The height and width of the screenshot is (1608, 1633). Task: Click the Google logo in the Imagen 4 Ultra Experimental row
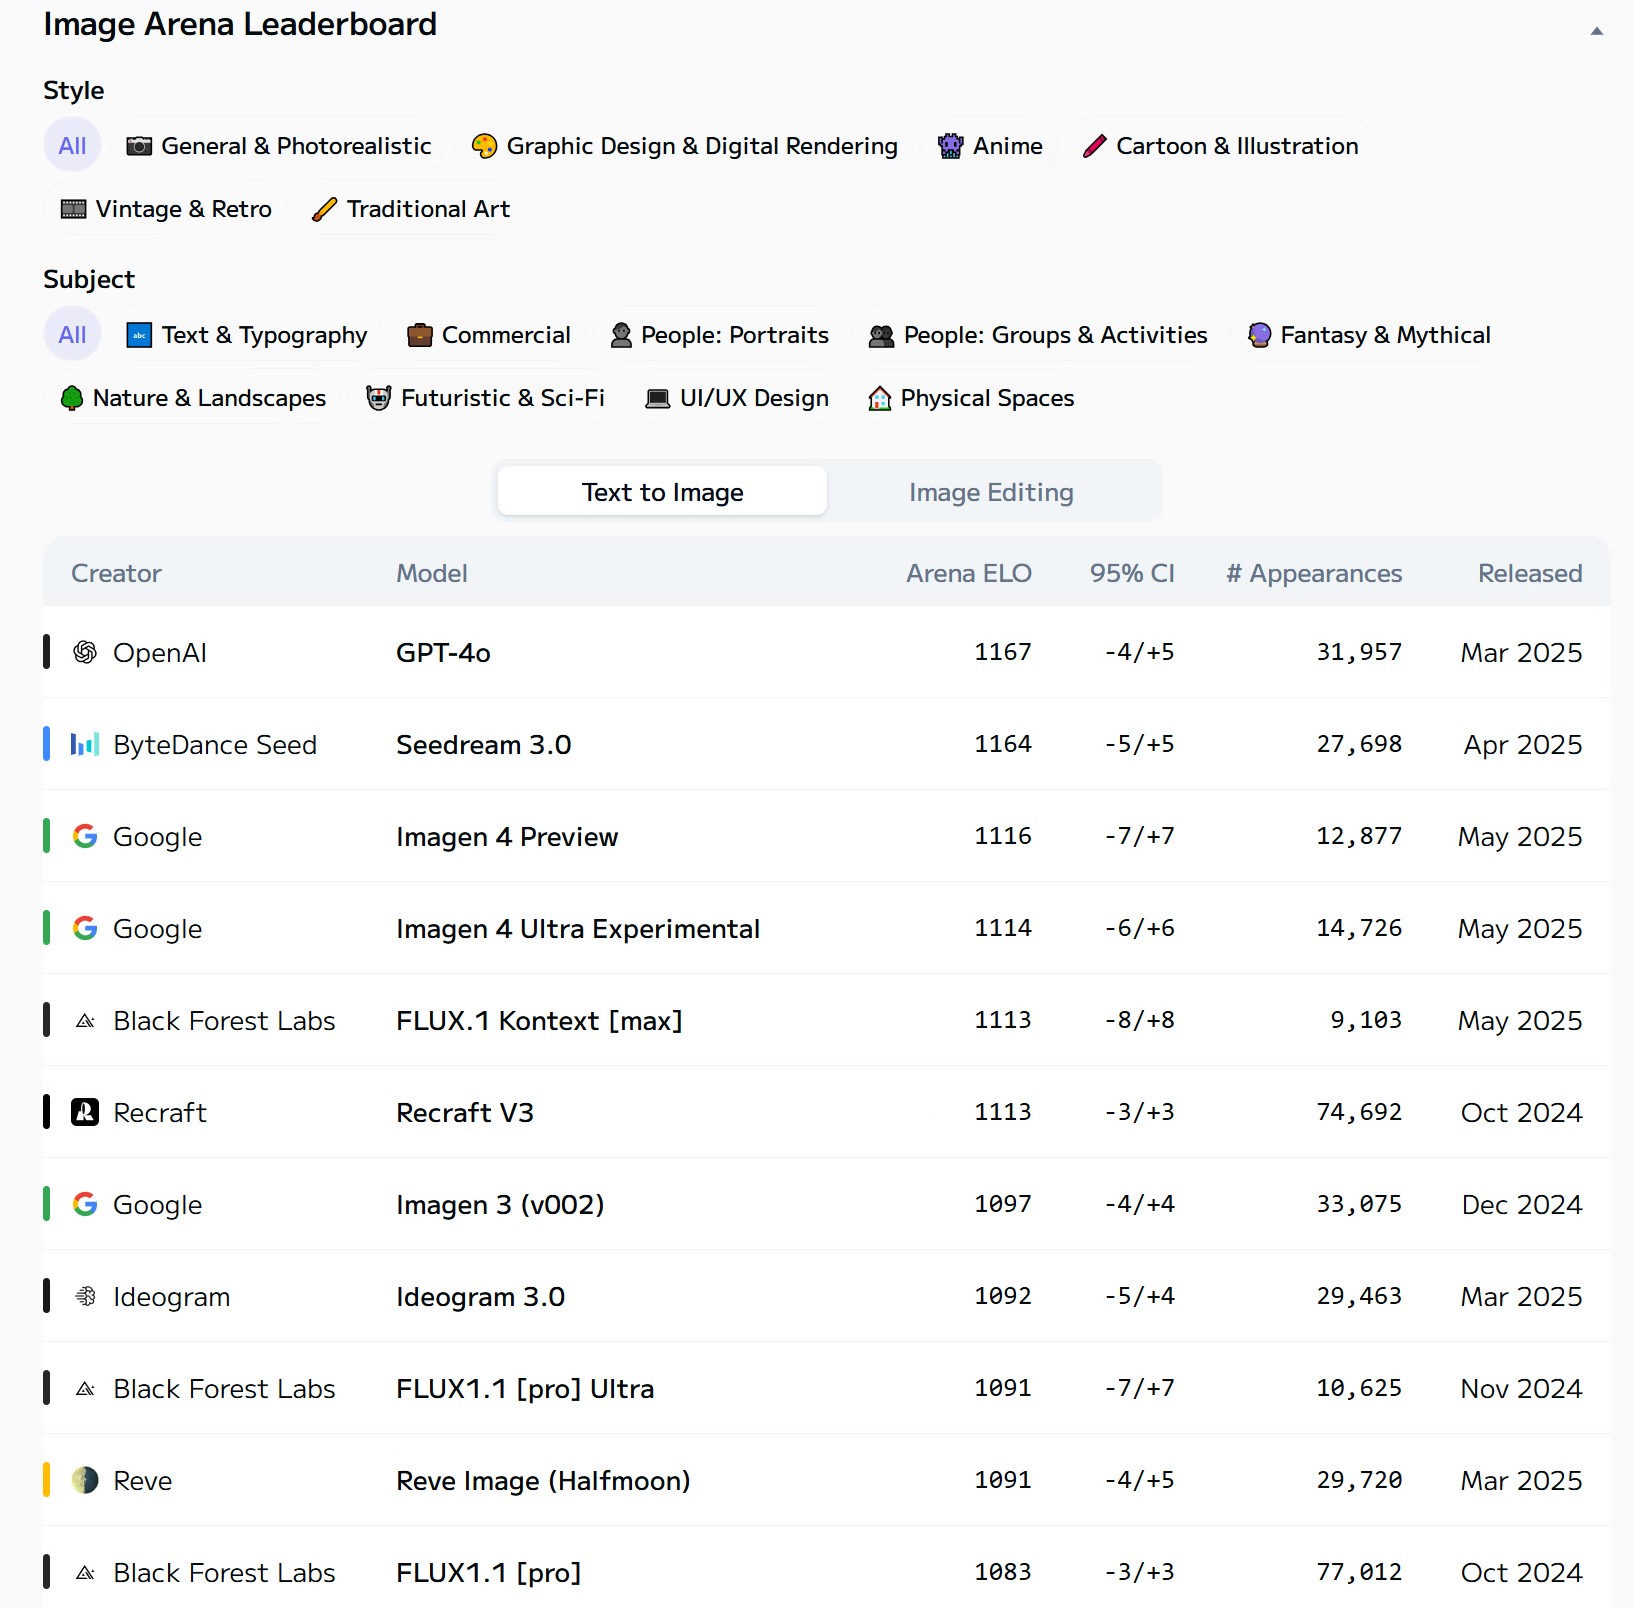click(85, 928)
